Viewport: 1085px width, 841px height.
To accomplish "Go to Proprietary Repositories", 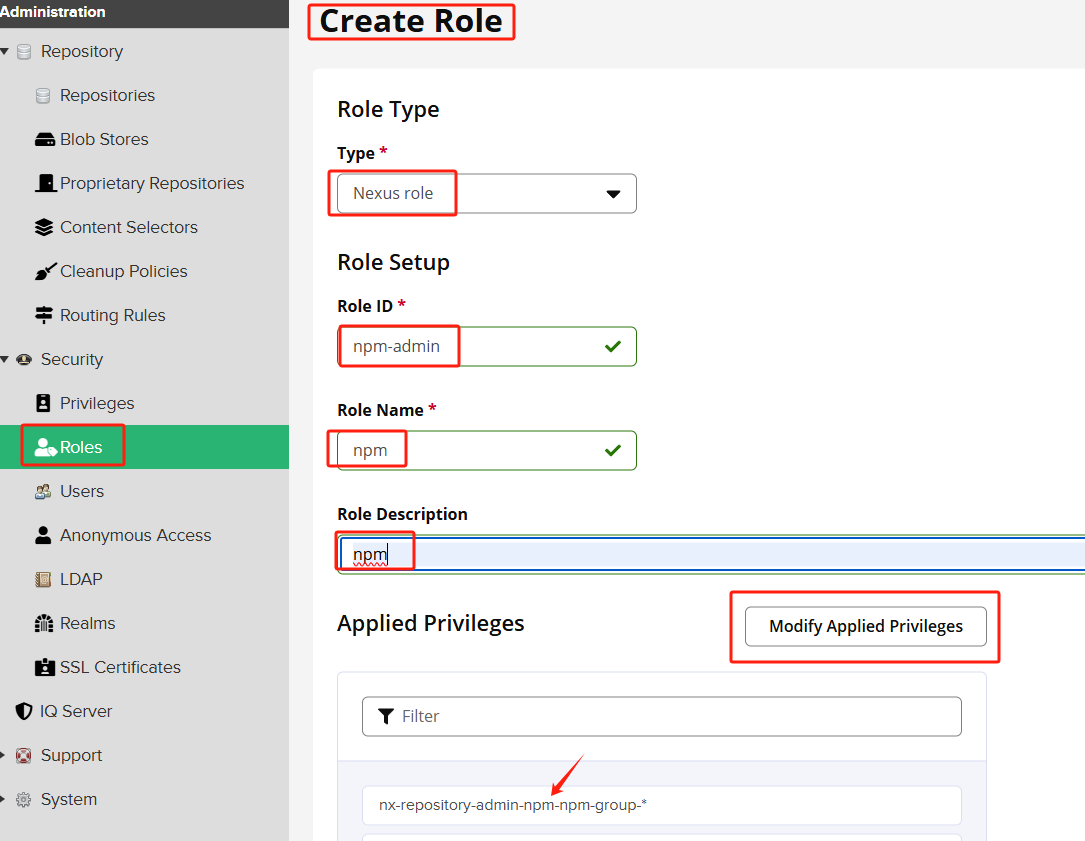I will click(152, 183).
